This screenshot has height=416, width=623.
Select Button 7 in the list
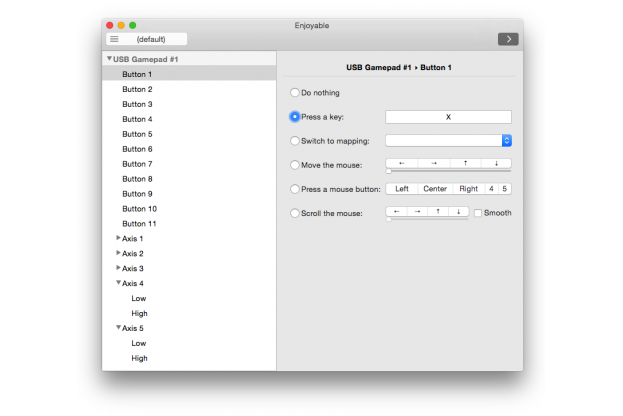(x=189, y=164)
